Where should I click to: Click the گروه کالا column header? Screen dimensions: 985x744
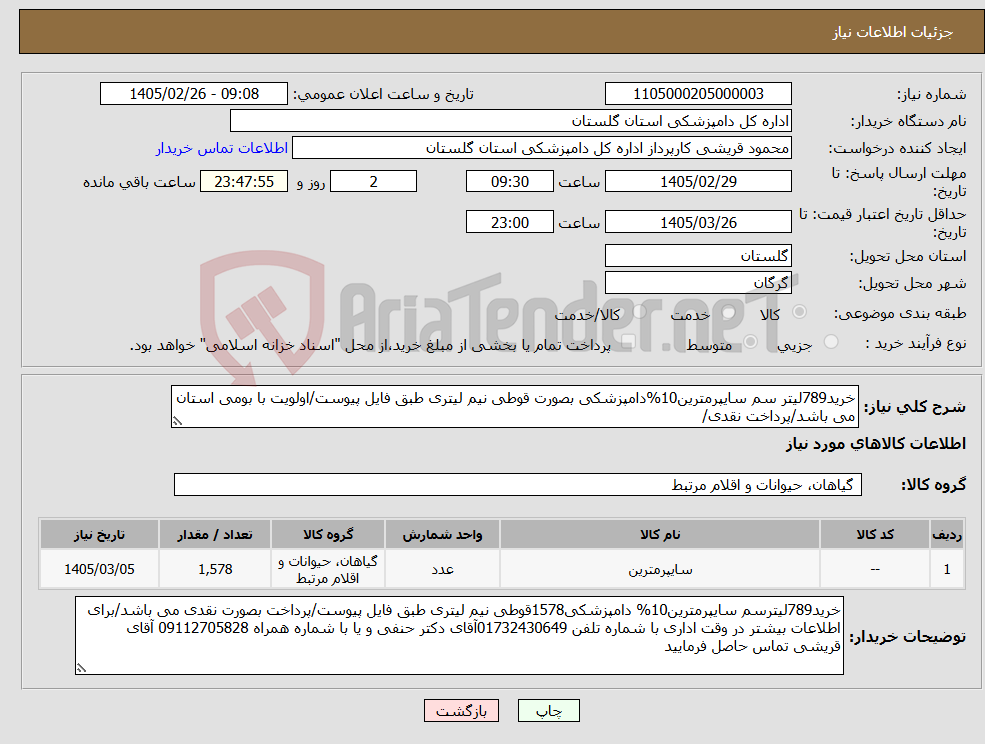[x=328, y=534]
